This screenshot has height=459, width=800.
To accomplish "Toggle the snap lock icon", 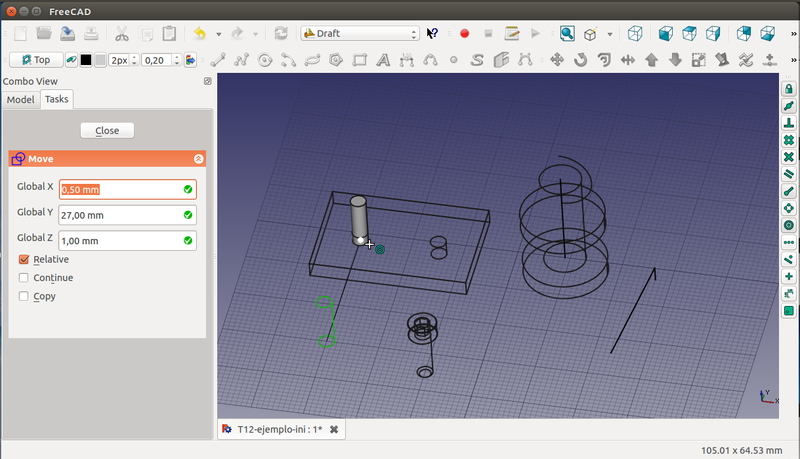I will tap(788, 89).
